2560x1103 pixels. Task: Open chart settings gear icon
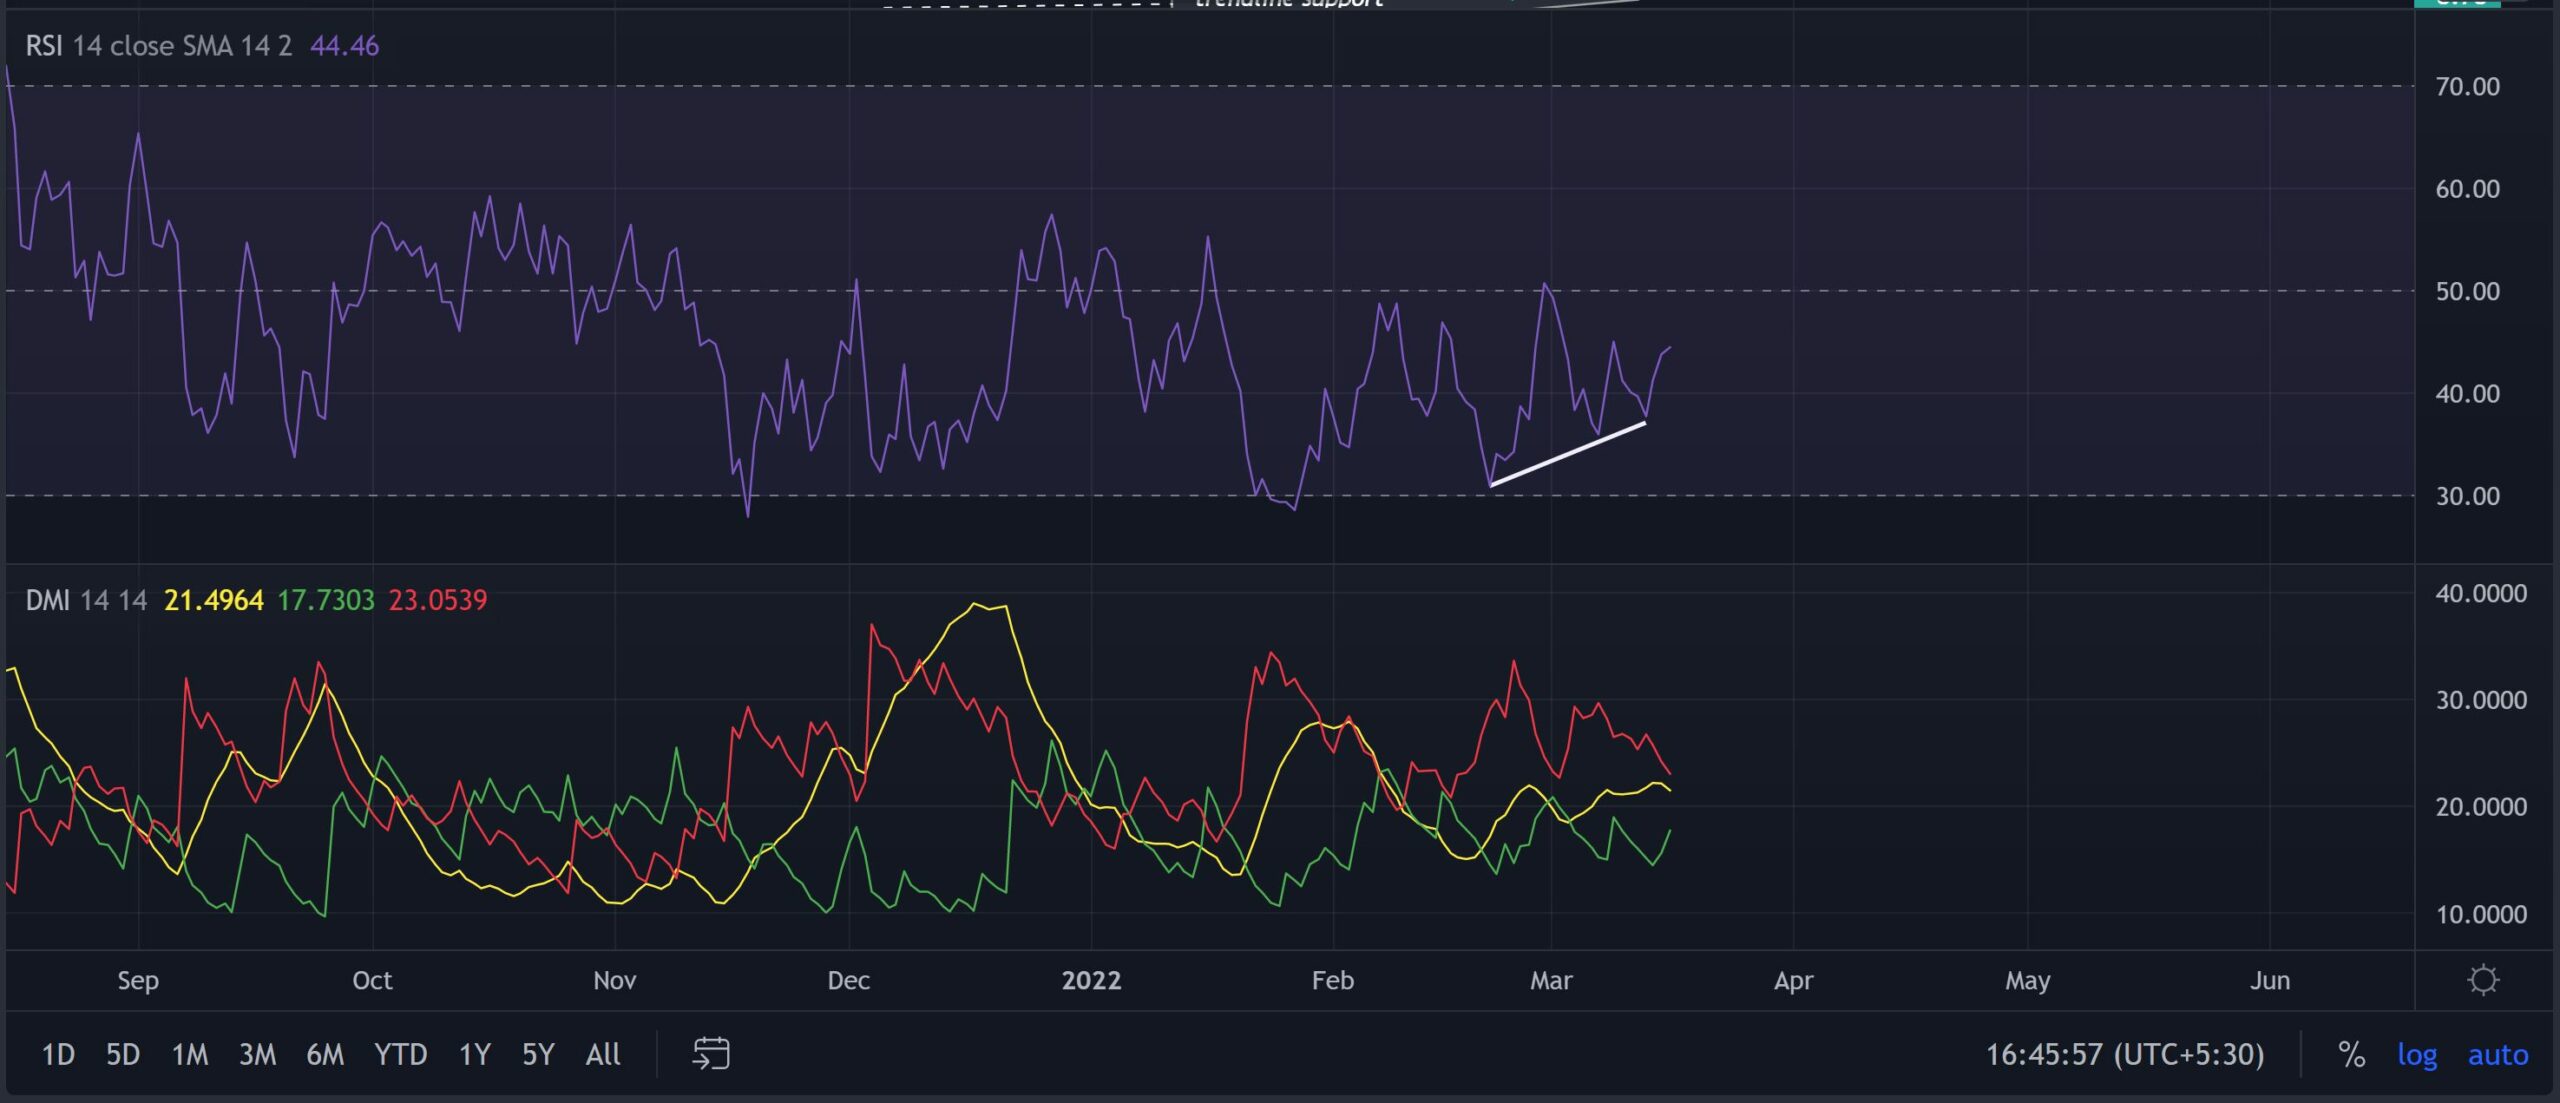coord(2483,979)
